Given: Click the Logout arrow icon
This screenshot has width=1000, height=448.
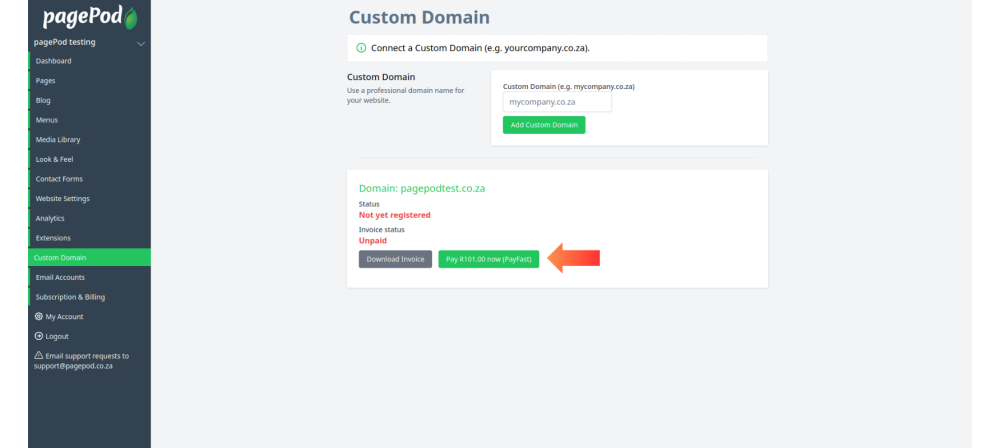Looking at the screenshot, I should [38, 336].
